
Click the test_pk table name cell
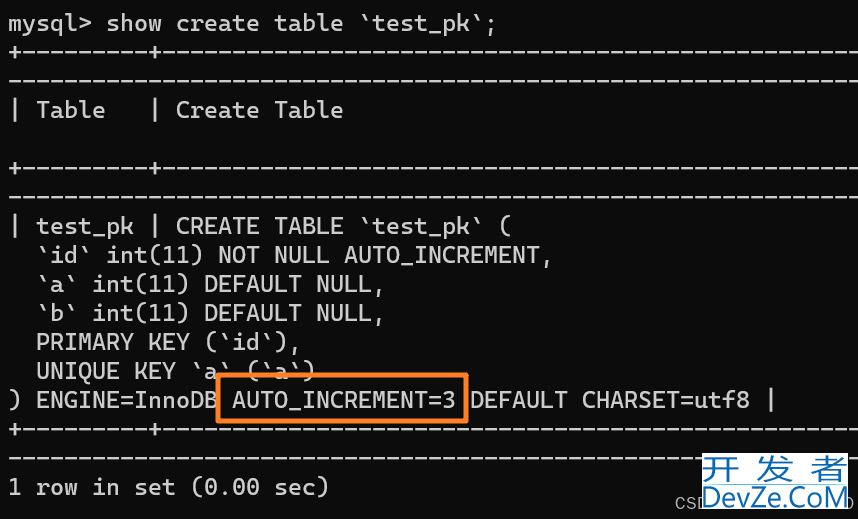pos(85,227)
